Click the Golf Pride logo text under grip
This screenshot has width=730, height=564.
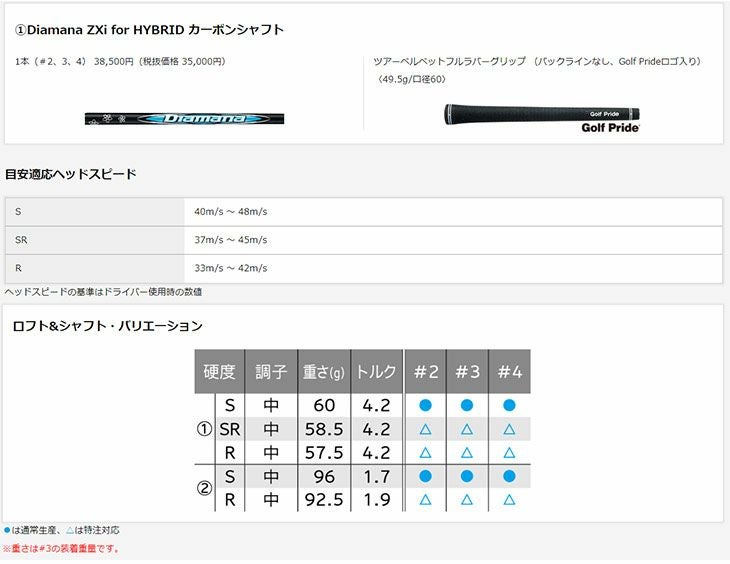[610, 128]
